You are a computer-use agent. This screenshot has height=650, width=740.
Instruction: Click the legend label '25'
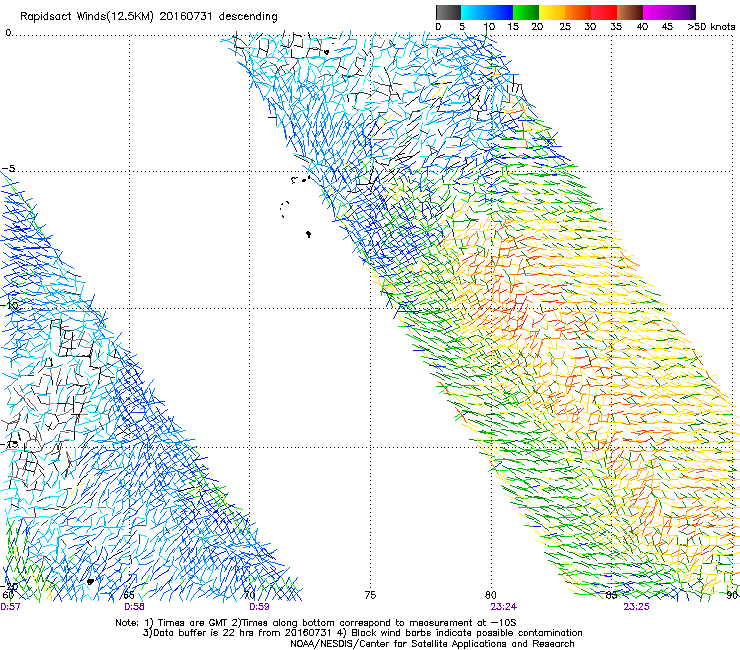(x=565, y=27)
